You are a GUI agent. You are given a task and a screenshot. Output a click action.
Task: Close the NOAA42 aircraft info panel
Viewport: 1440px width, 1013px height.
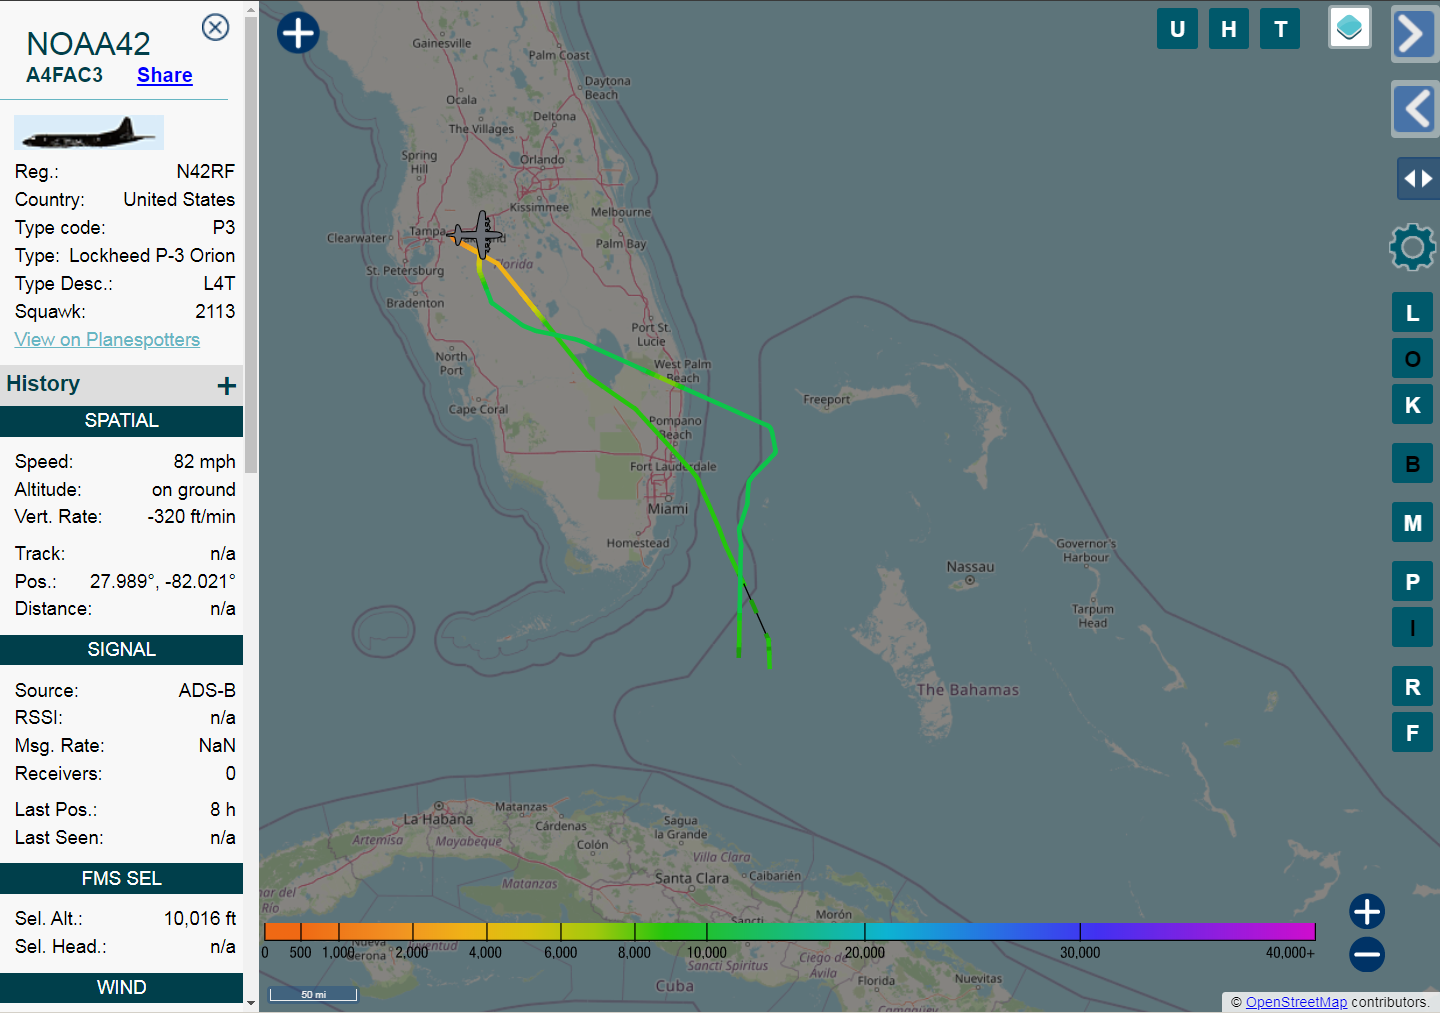coord(215,27)
